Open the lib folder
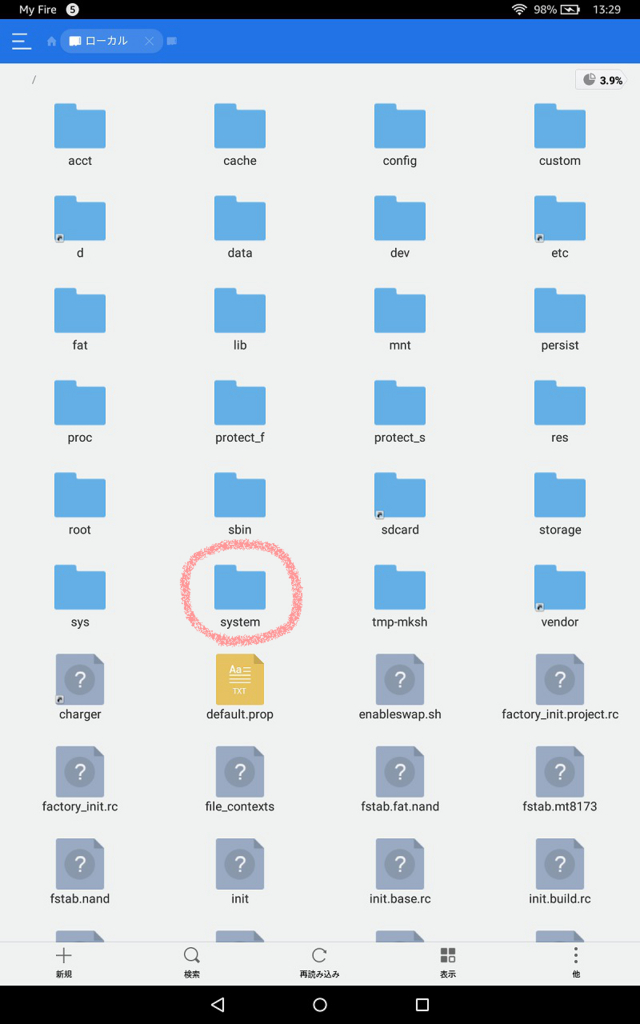 [240, 319]
